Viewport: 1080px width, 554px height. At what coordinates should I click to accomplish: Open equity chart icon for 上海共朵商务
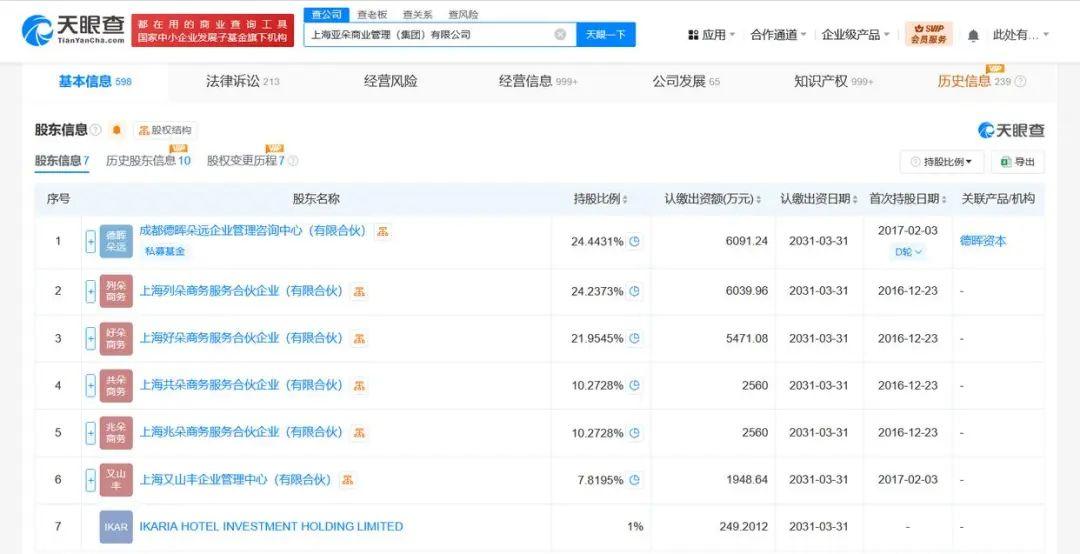[359, 386]
